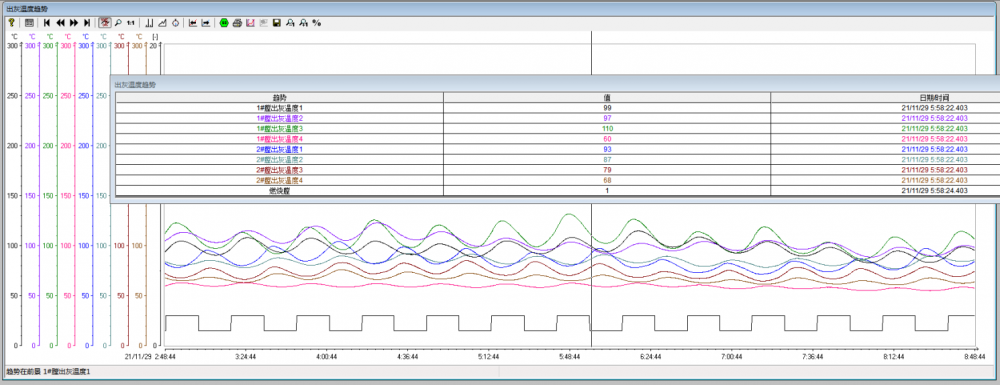This screenshot has height=385, width=1000.
Task: Activate the zoom area magnifier
Action: (118, 23)
